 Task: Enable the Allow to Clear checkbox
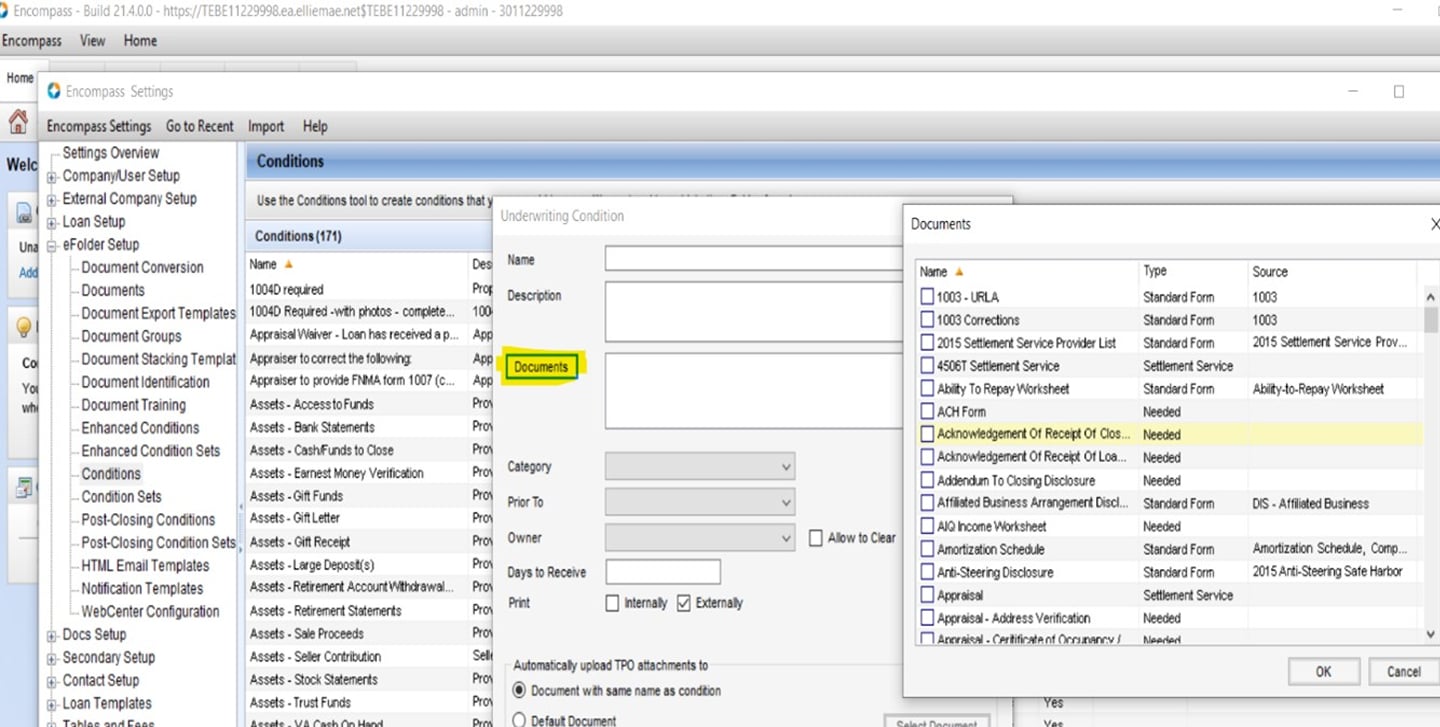coord(816,538)
